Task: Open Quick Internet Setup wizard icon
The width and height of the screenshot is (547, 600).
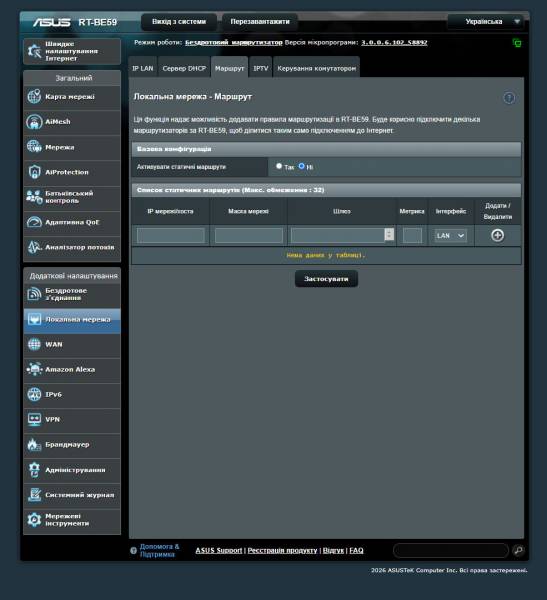Action: (x=34, y=51)
